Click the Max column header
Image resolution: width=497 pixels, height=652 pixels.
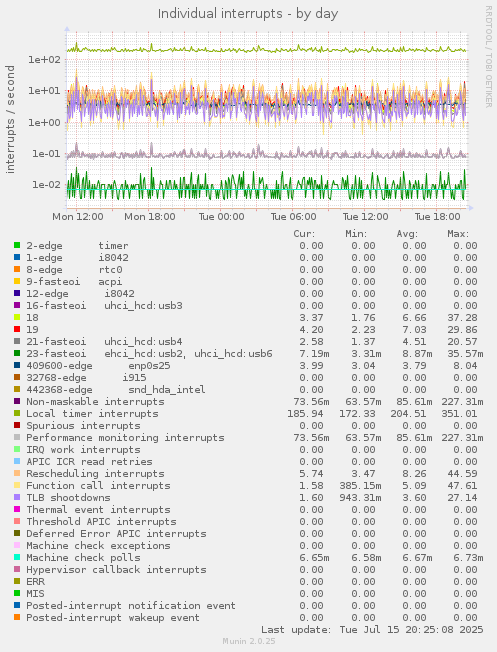coord(458,234)
